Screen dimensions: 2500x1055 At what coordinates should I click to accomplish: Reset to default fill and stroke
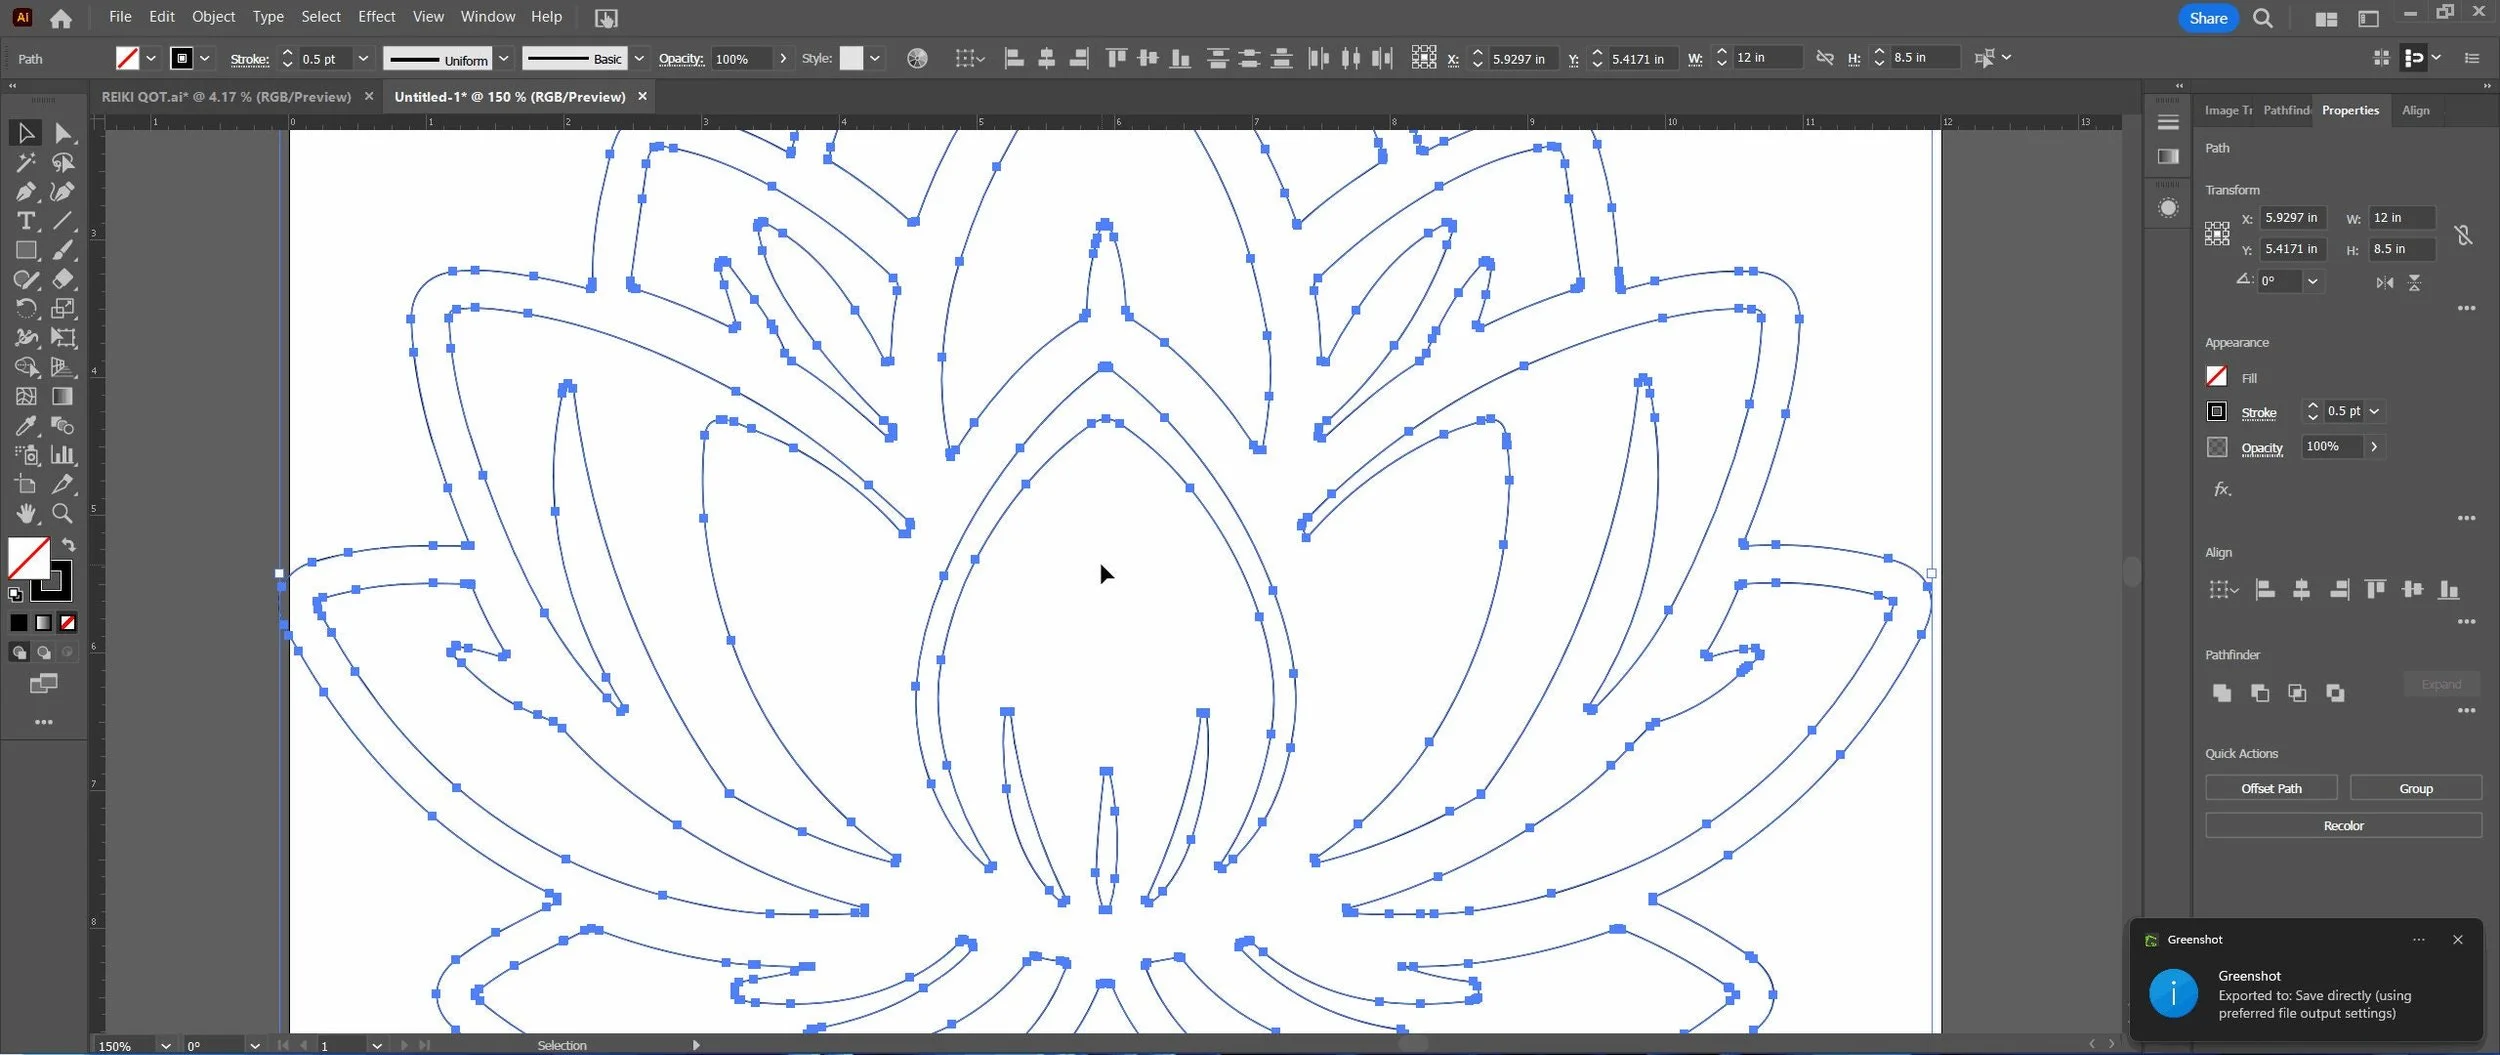[15, 594]
